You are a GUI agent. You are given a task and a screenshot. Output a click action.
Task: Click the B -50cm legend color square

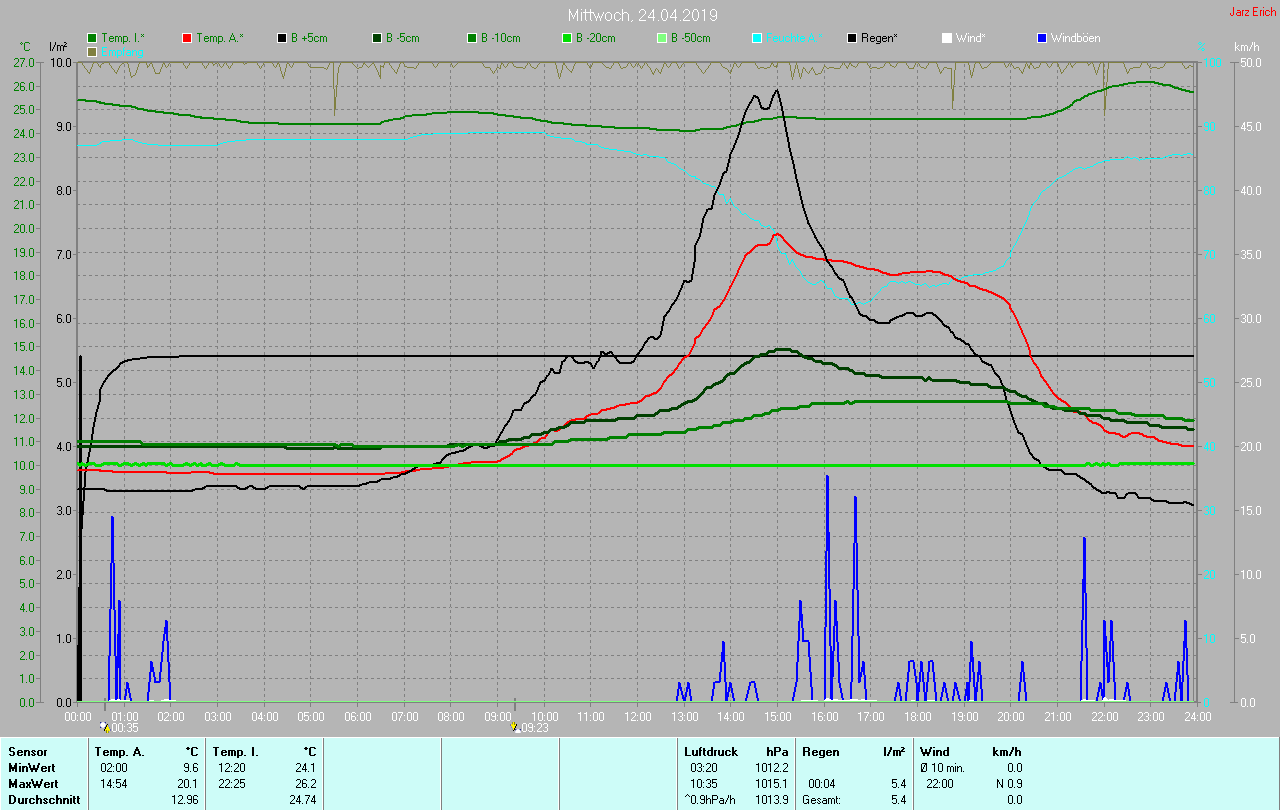(x=662, y=38)
